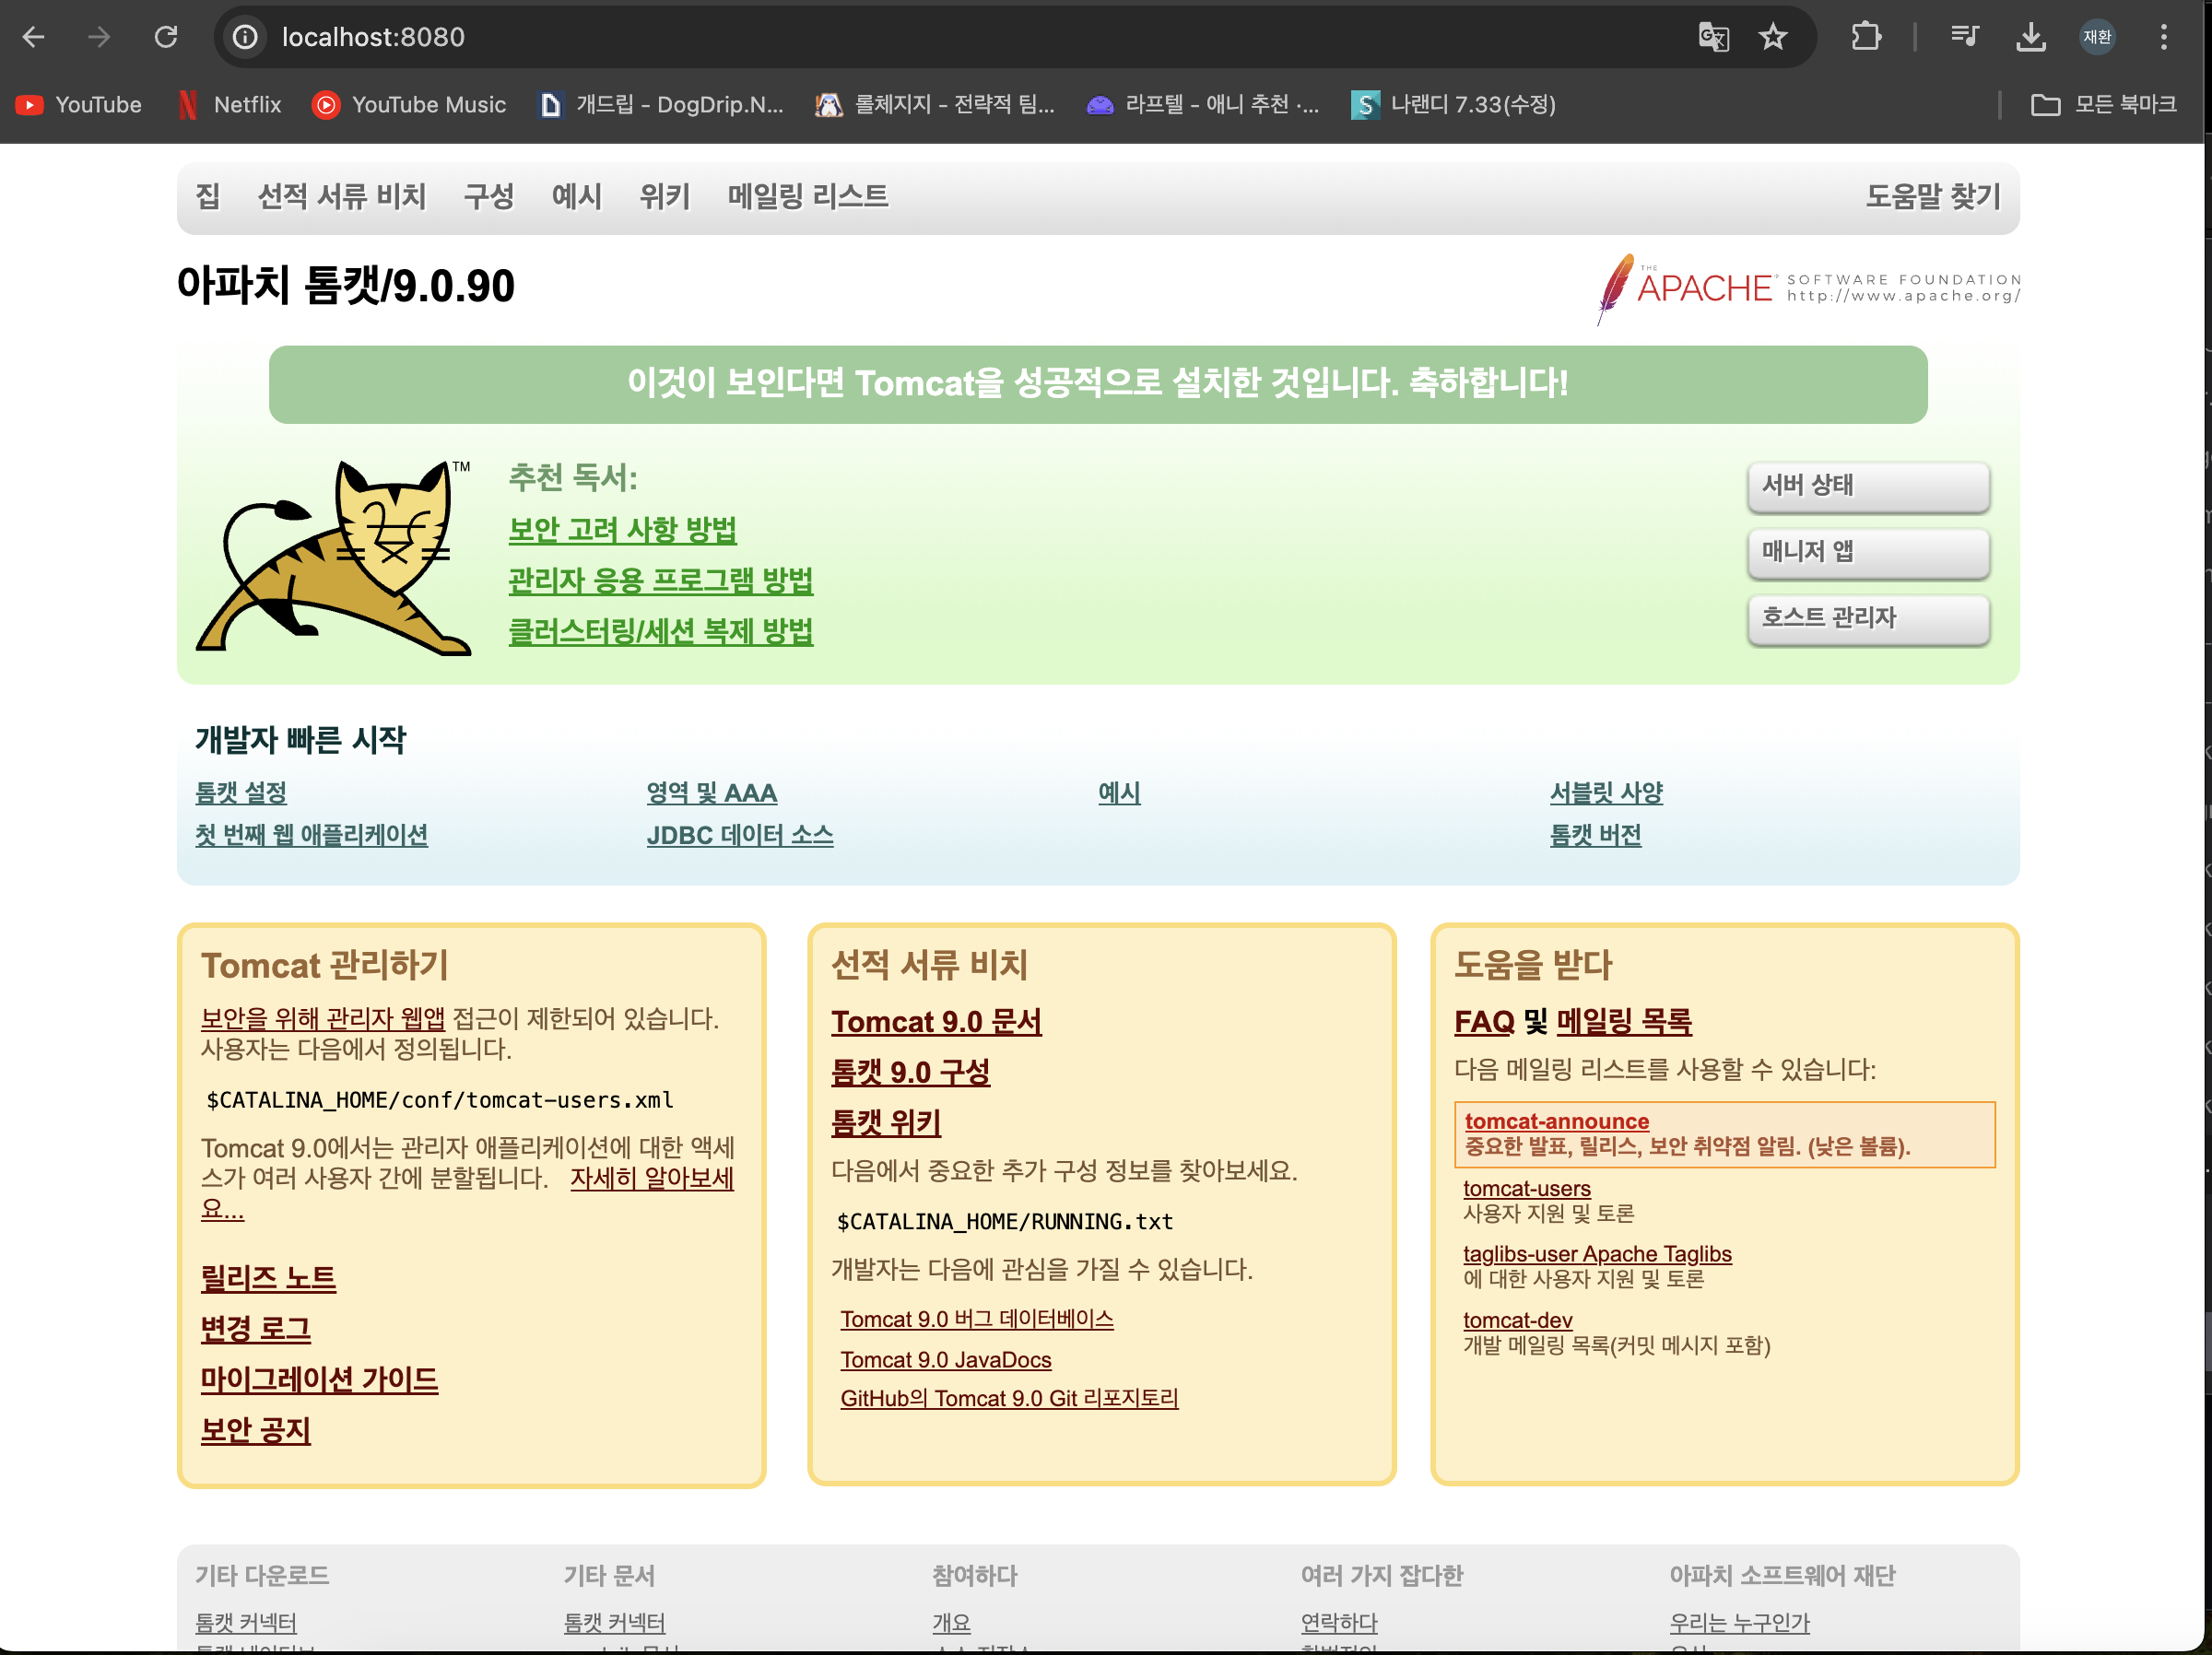Open the 메일링 목록 link
2212x1655 pixels.
pyautogui.click(x=1624, y=1022)
